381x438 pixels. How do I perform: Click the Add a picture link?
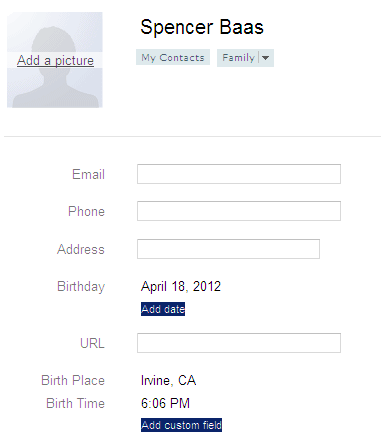click(x=55, y=60)
